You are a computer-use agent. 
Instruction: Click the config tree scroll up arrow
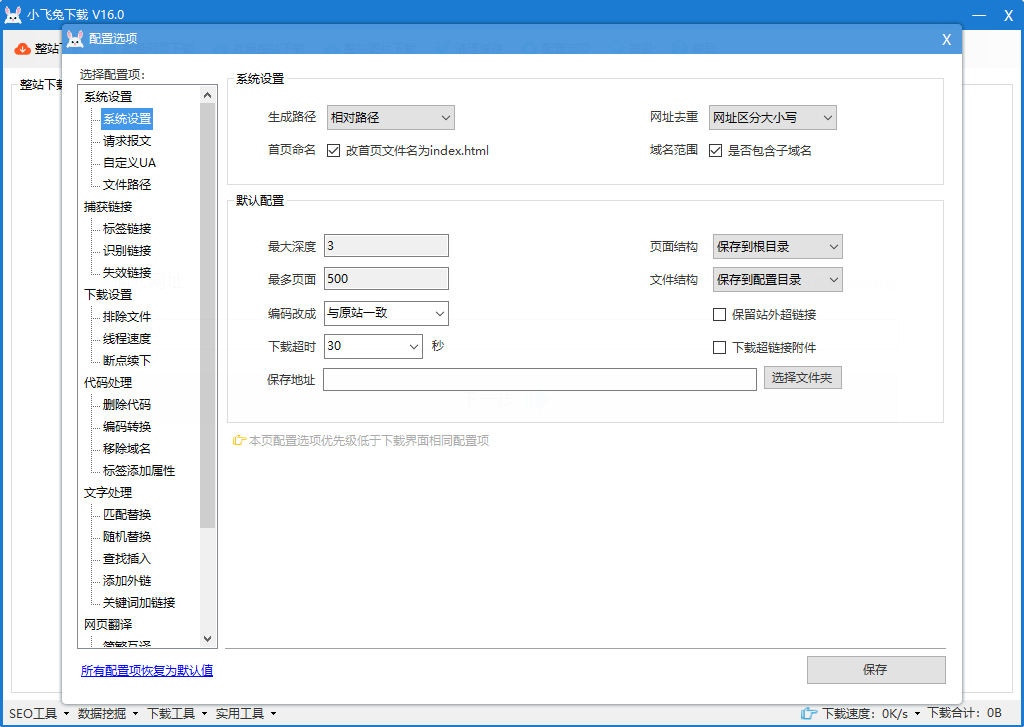pos(208,95)
